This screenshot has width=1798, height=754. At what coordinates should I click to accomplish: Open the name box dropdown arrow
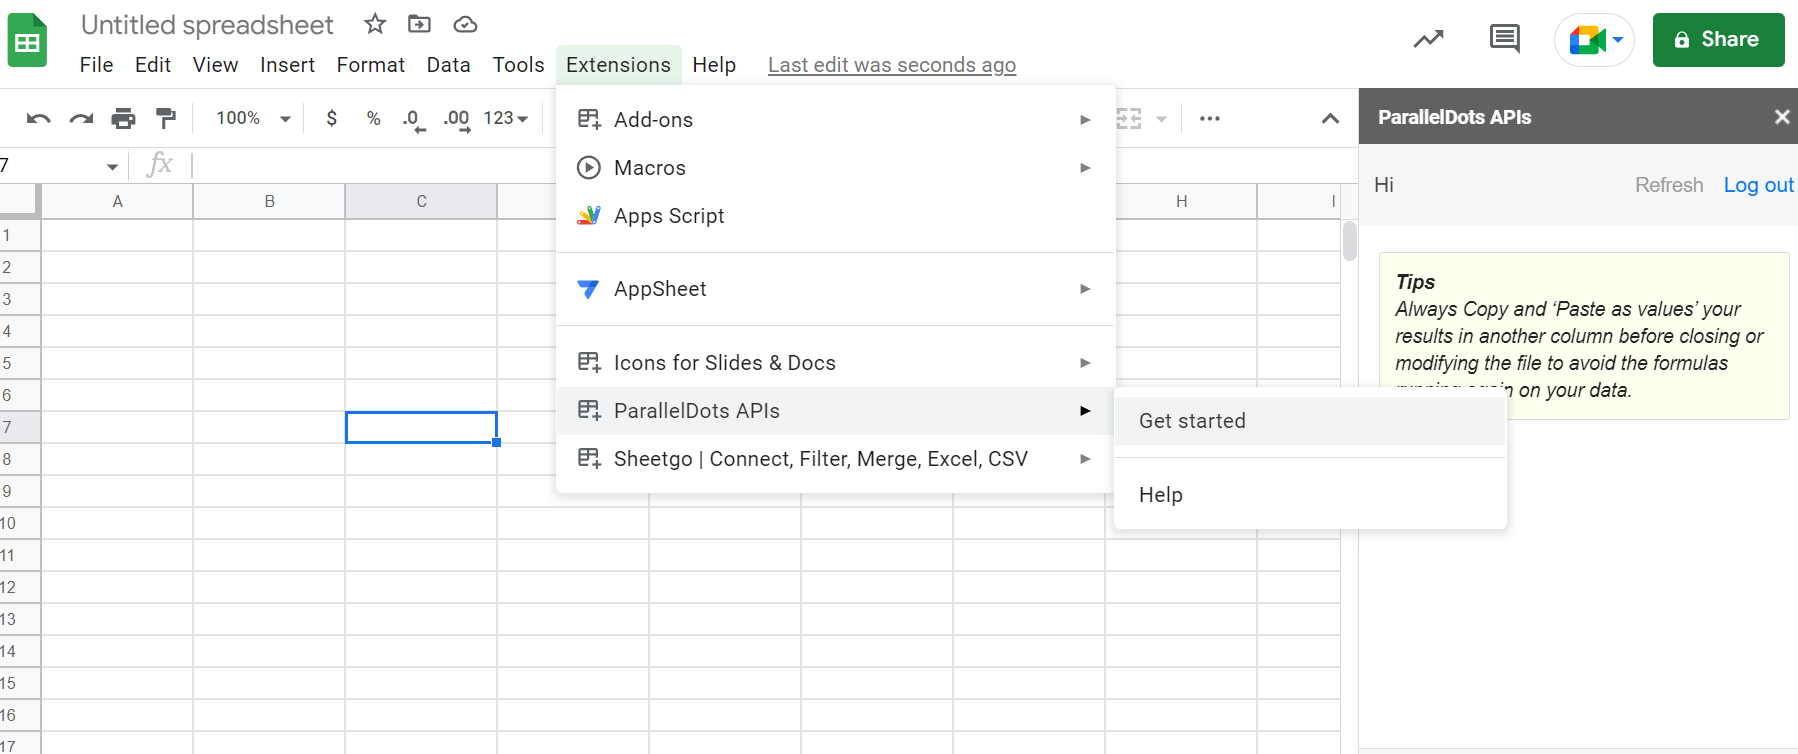(112, 166)
